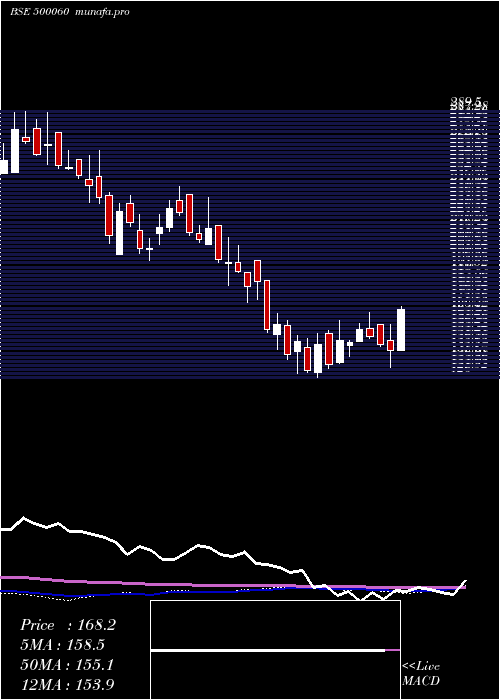
Task: Click the '<<Live MACD' label
Action: click(x=421, y=673)
